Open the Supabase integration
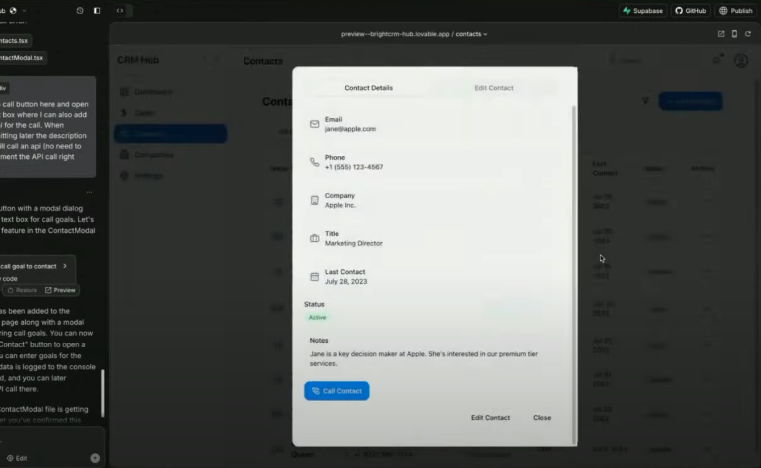The width and height of the screenshot is (761, 468). coord(643,10)
